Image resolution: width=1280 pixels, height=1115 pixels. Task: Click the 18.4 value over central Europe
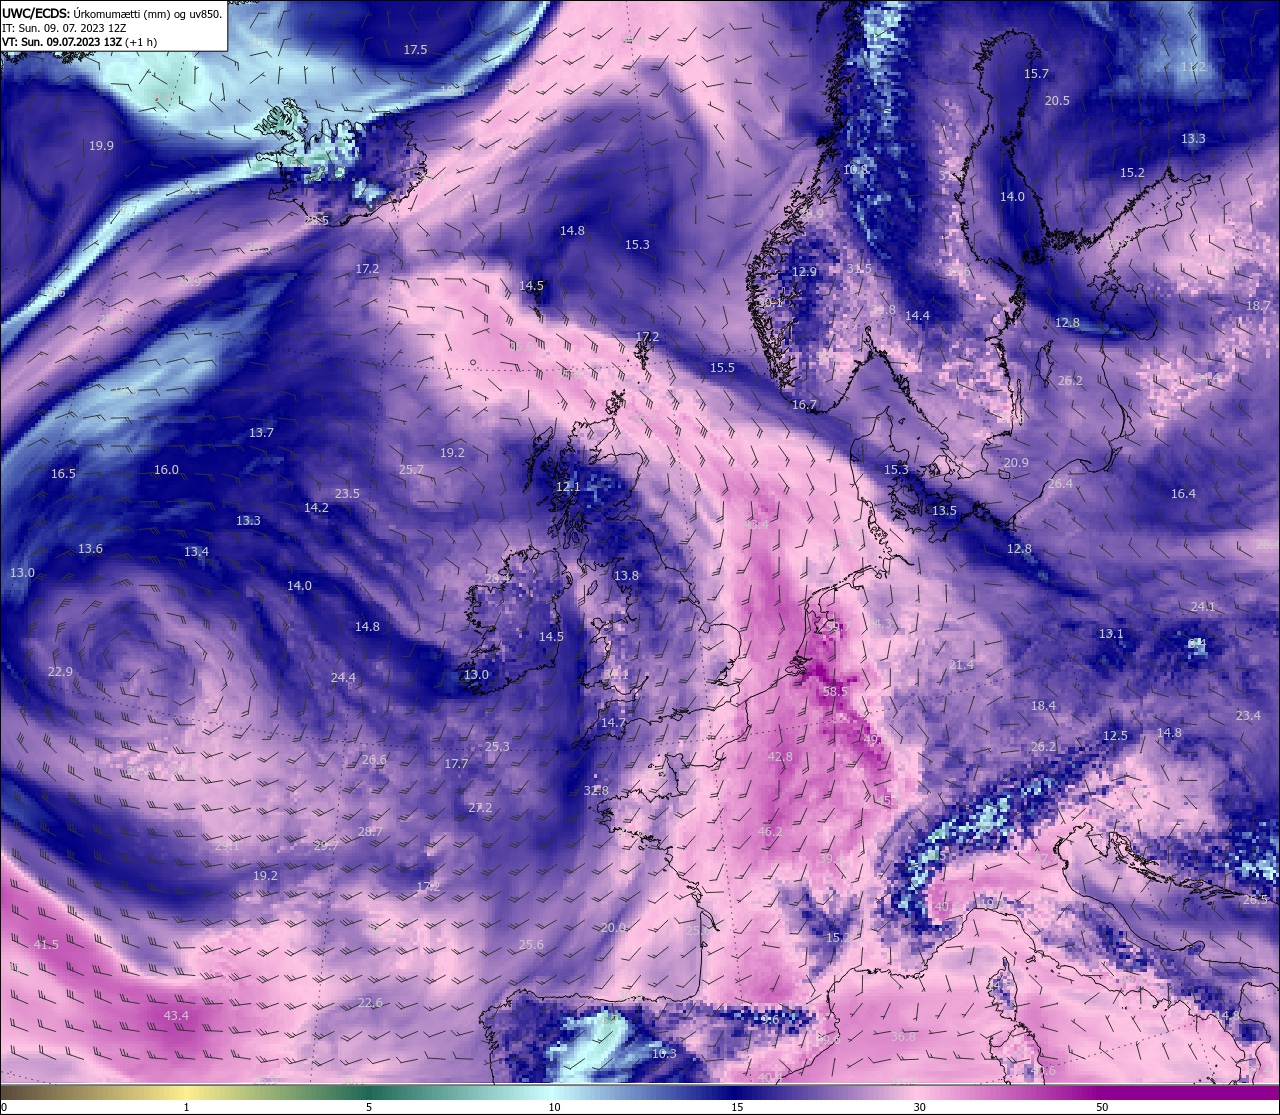pyautogui.click(x=1043, y=706)
